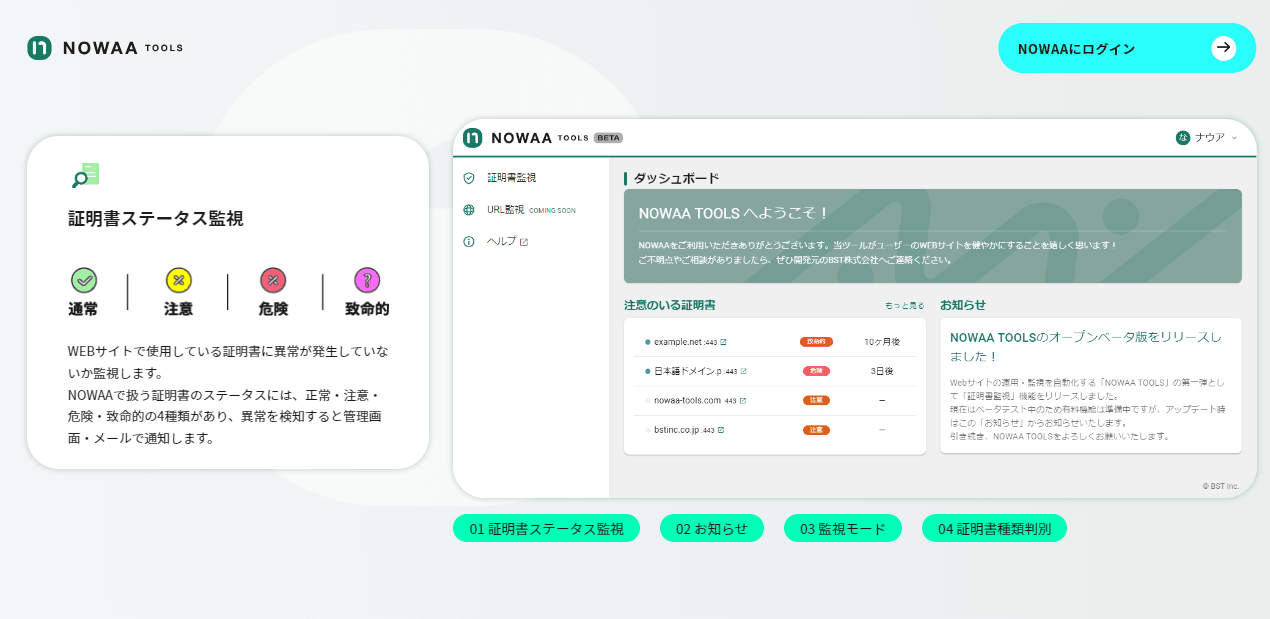This screenshot has width=1270, height=619.
Task: Click the arrow inside the login button
Action: pos(1224,47)
